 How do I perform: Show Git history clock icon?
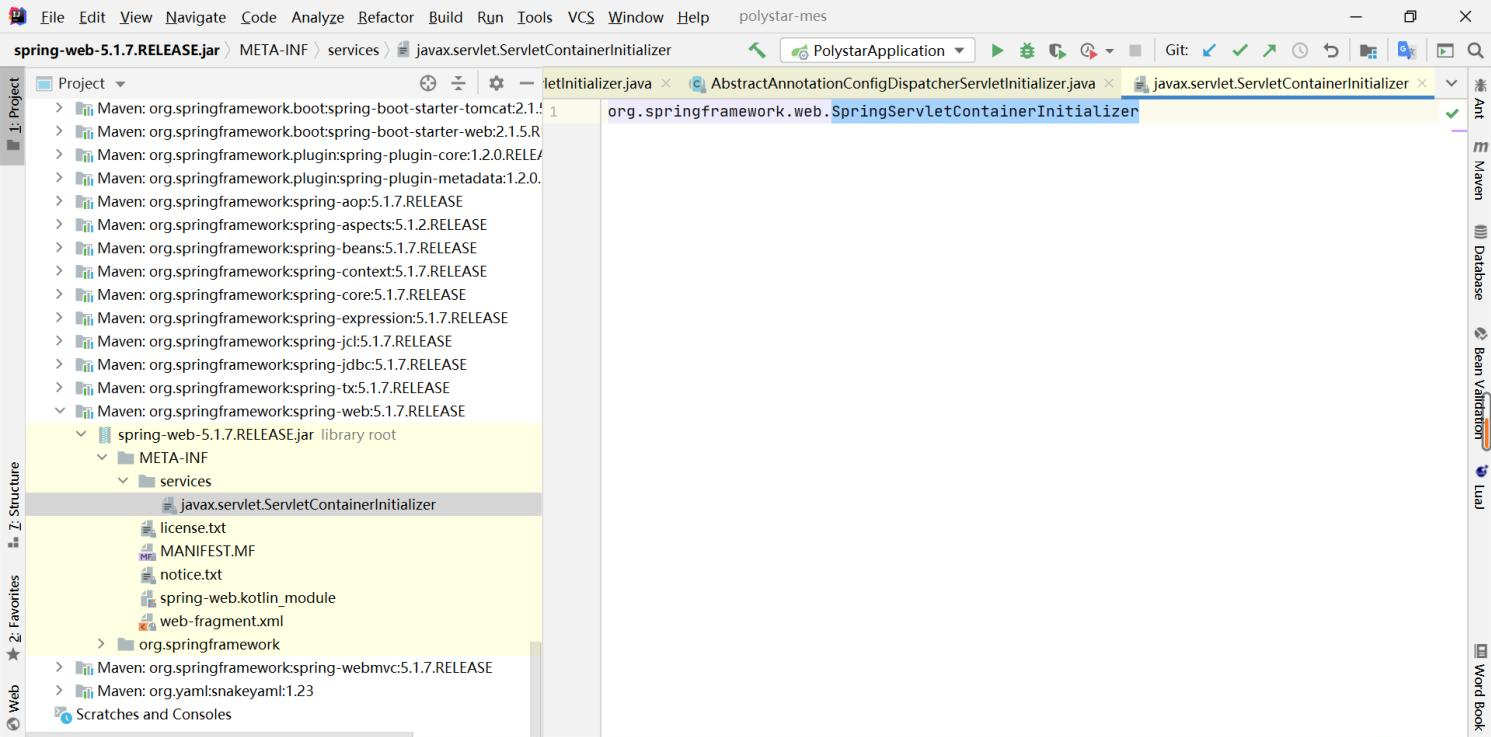(x=1300, y=50)
